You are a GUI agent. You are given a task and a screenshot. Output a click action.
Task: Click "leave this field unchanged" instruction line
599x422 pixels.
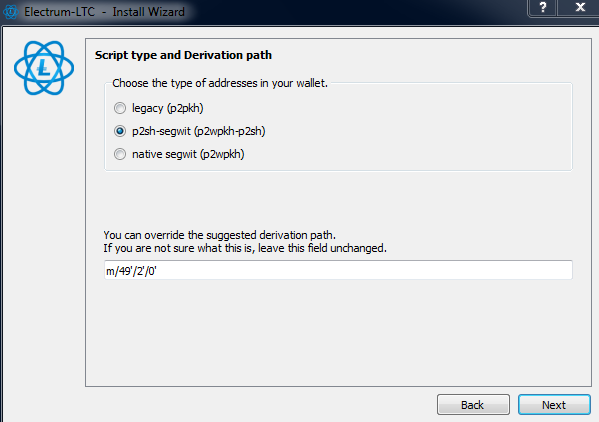click(322, 248)
